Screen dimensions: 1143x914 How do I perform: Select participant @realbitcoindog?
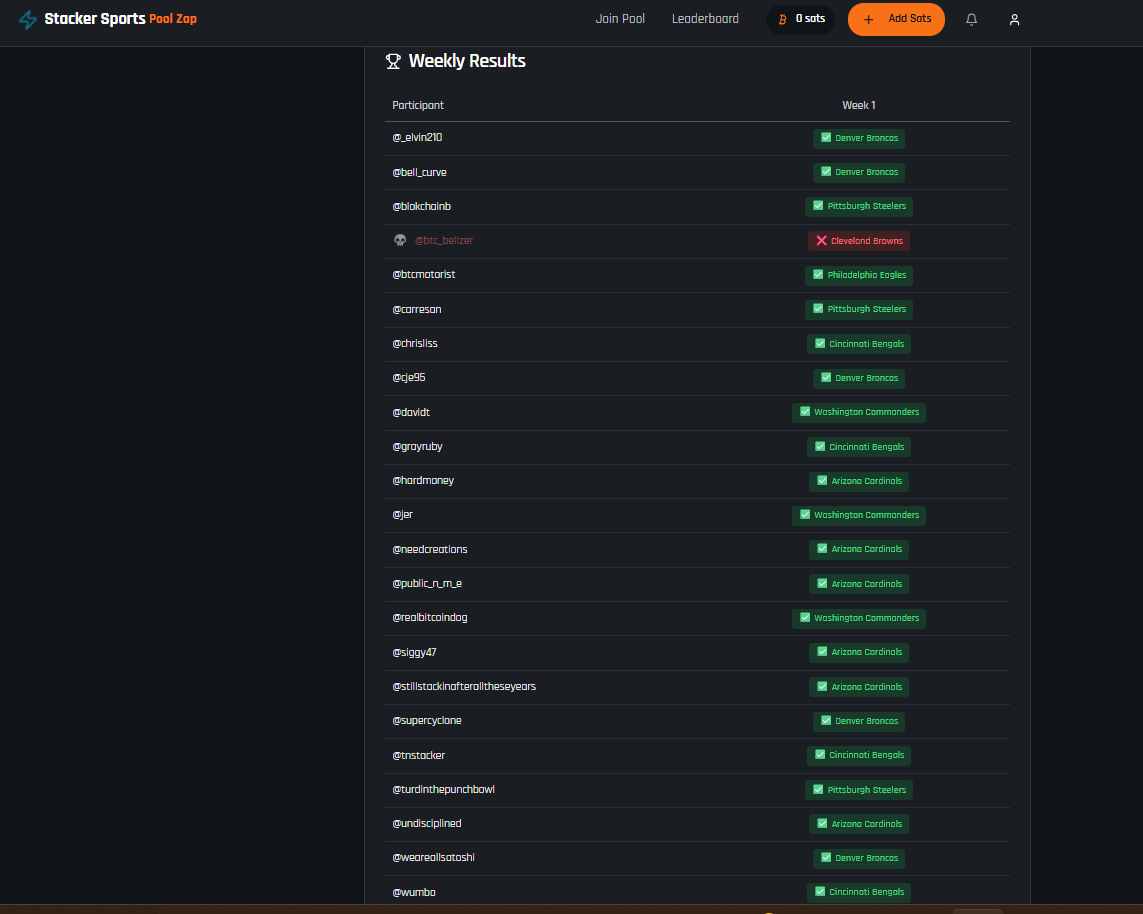(x=429, y=618)
